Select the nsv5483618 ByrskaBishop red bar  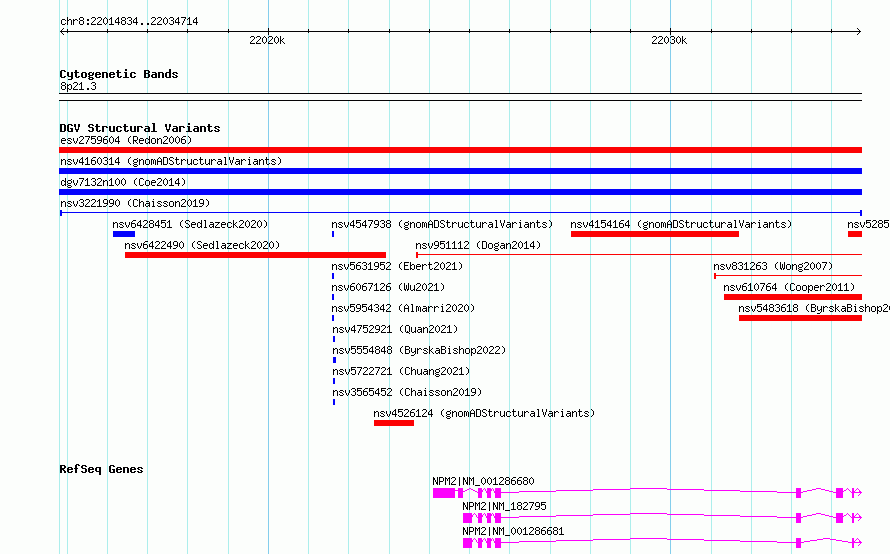coord(800,318)
